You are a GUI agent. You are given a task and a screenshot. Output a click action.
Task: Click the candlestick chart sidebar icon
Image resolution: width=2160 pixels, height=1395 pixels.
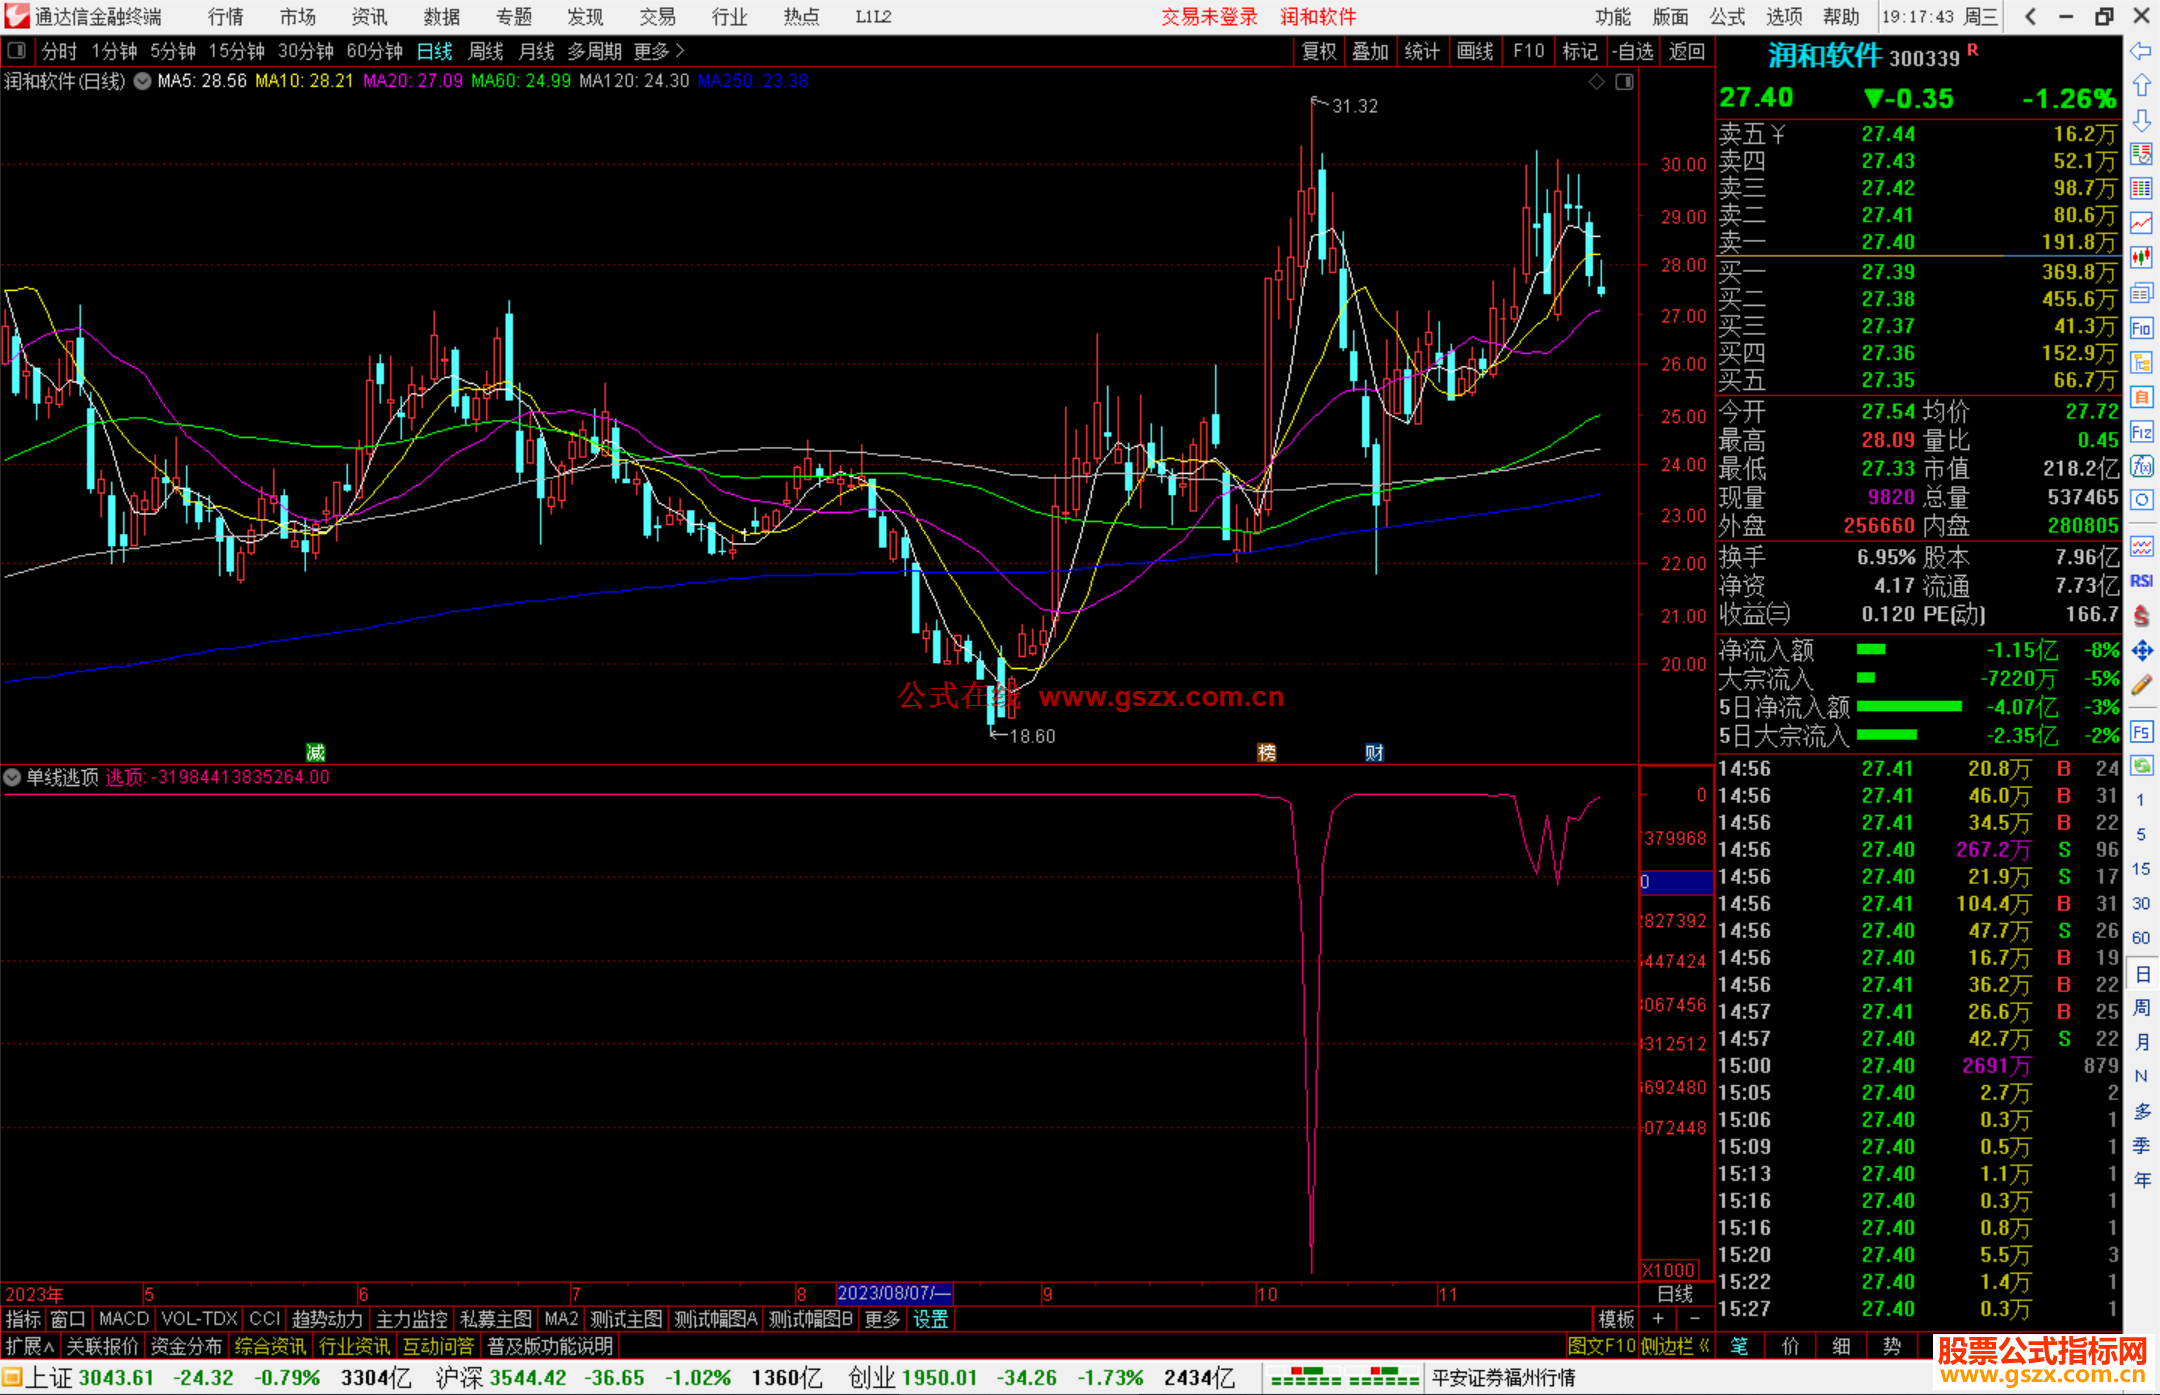click(x=2141, y=258)
